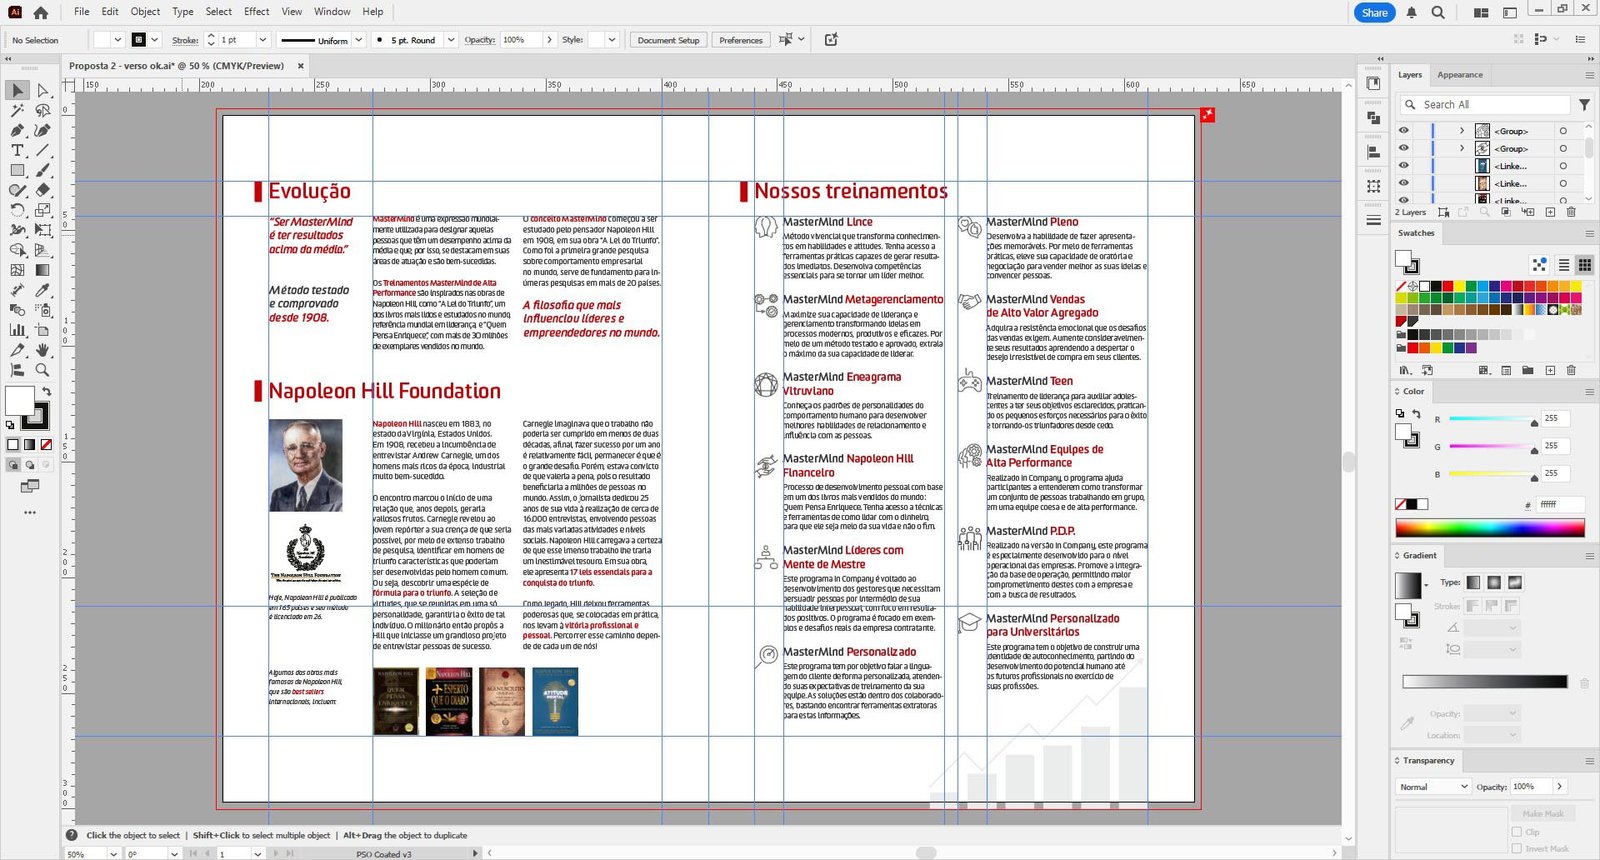Click the Layers filter funnel icon
This screenshot has width=1600, height=860.
tap(1584, 104)
